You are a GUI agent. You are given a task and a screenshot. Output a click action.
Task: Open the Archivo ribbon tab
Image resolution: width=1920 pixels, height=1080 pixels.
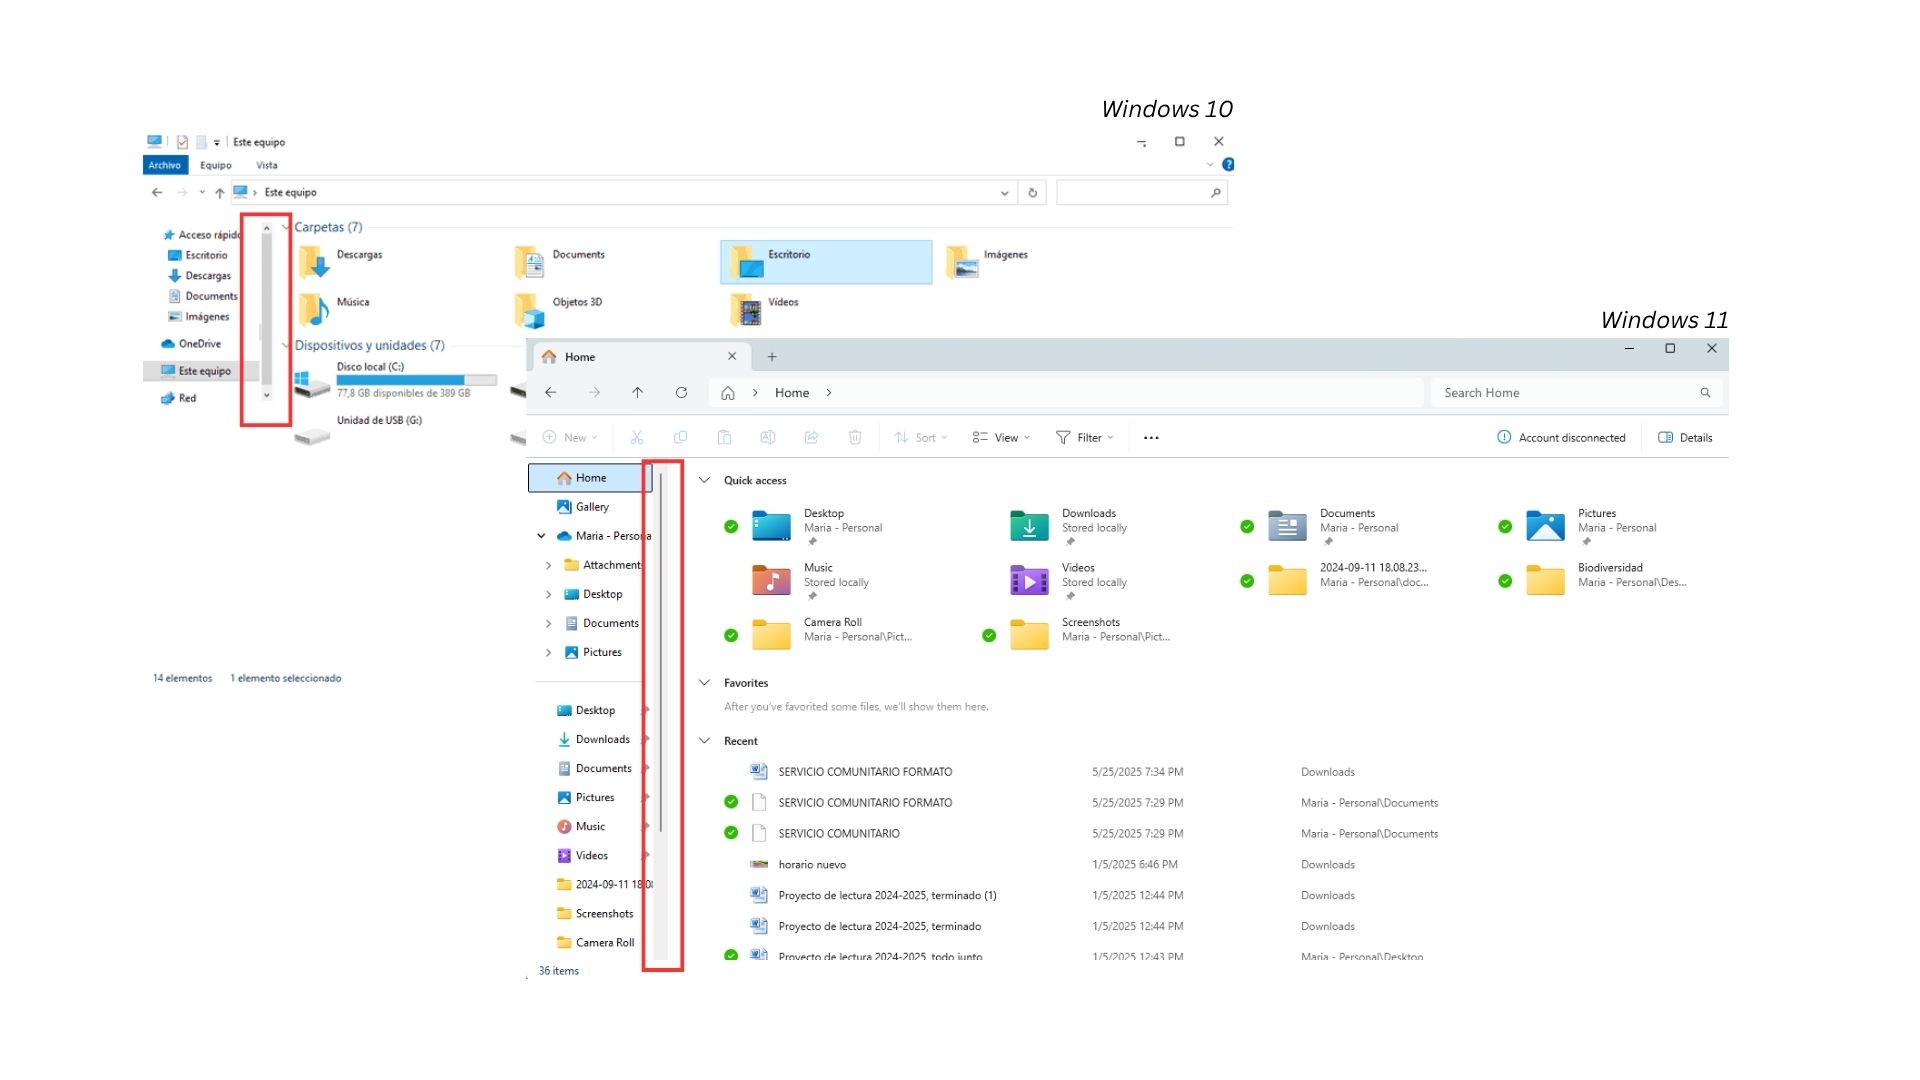pyautogui.click(x=165, y=165)
